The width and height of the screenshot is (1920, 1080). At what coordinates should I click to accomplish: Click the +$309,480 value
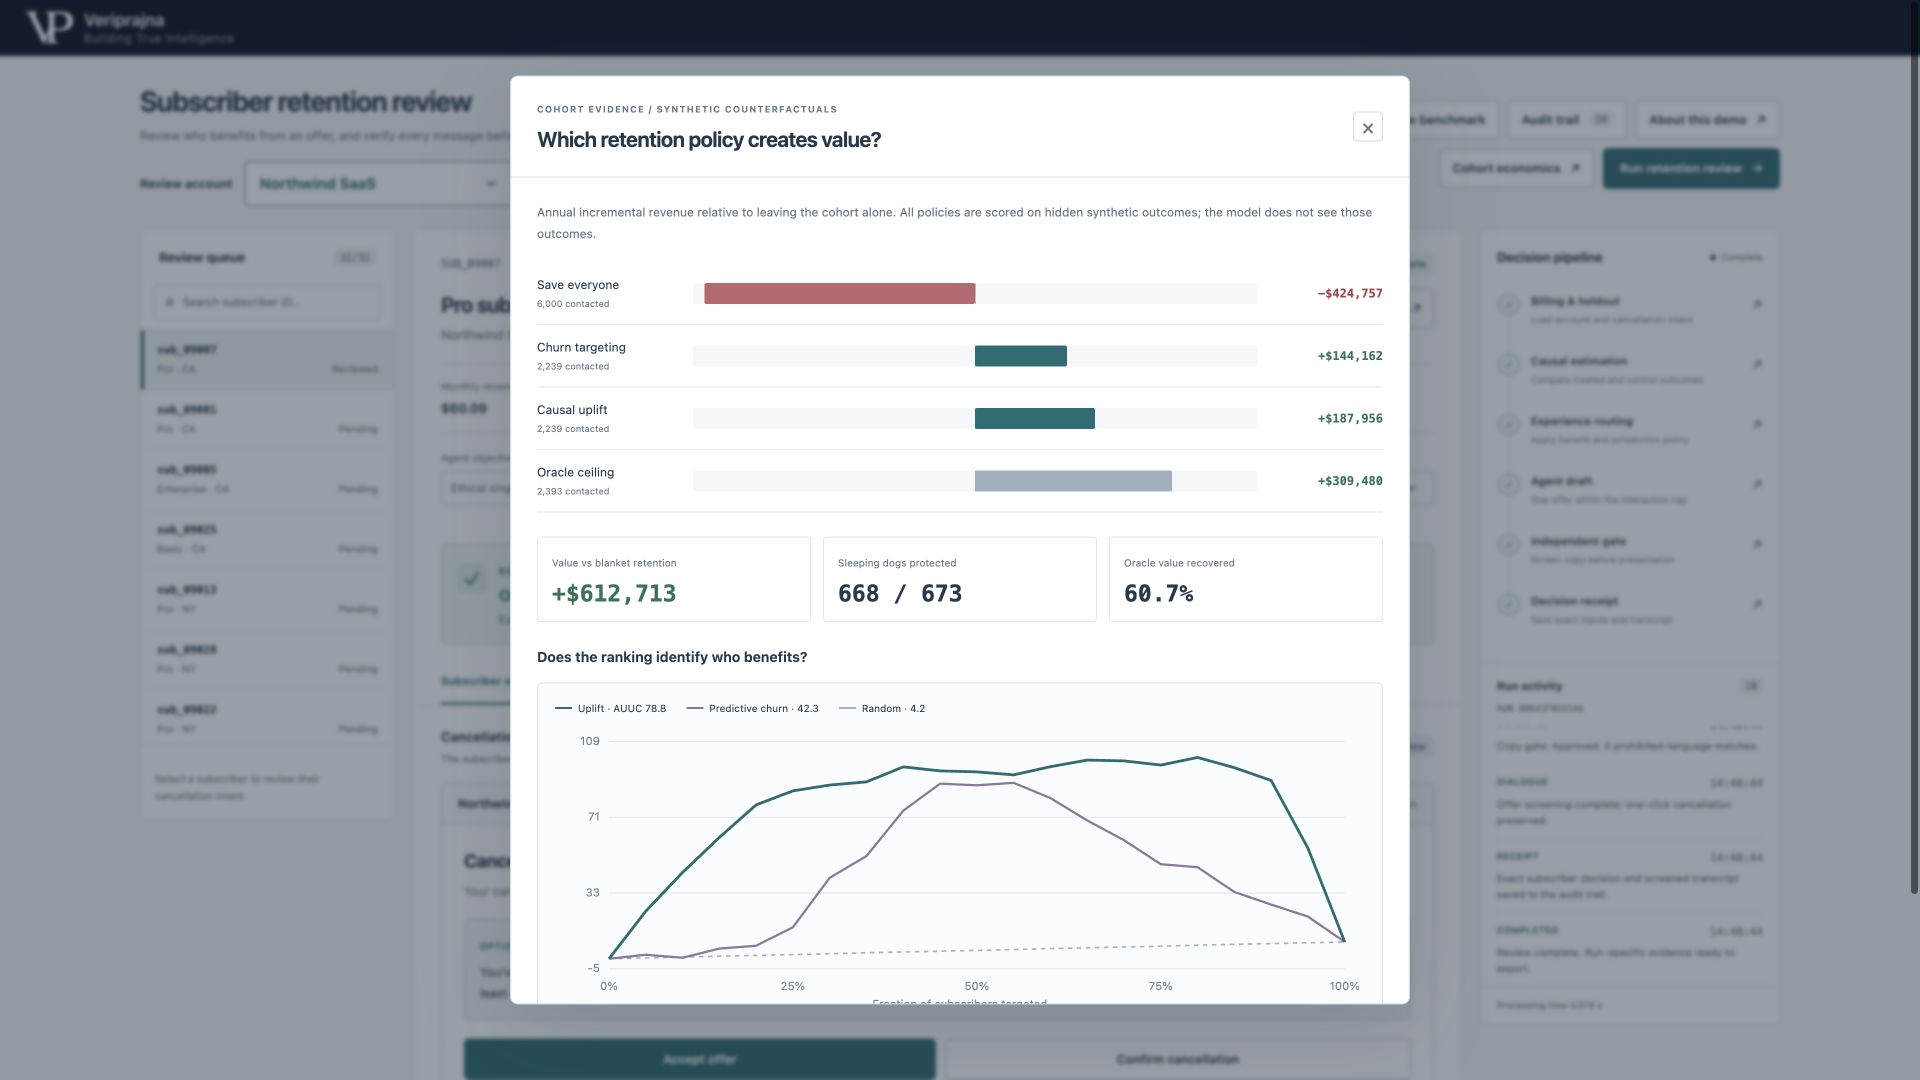[x=1350, y=481]
